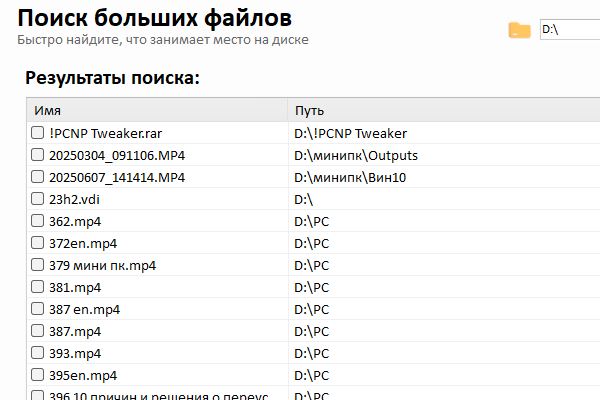
Task: Mark the 393.mp4 checkbox
Action: pos(37,353)
